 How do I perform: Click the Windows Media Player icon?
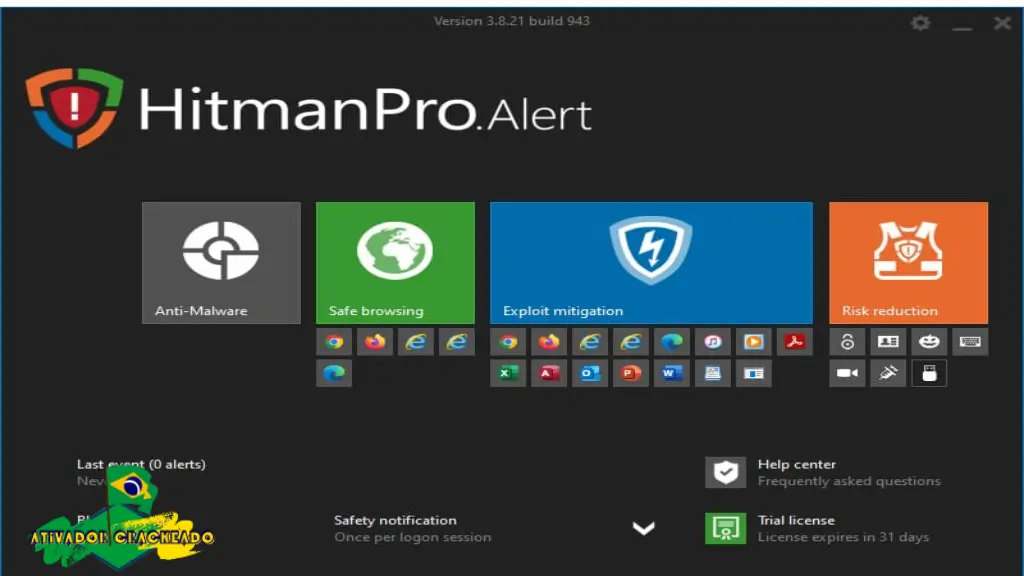pos(754,342)
